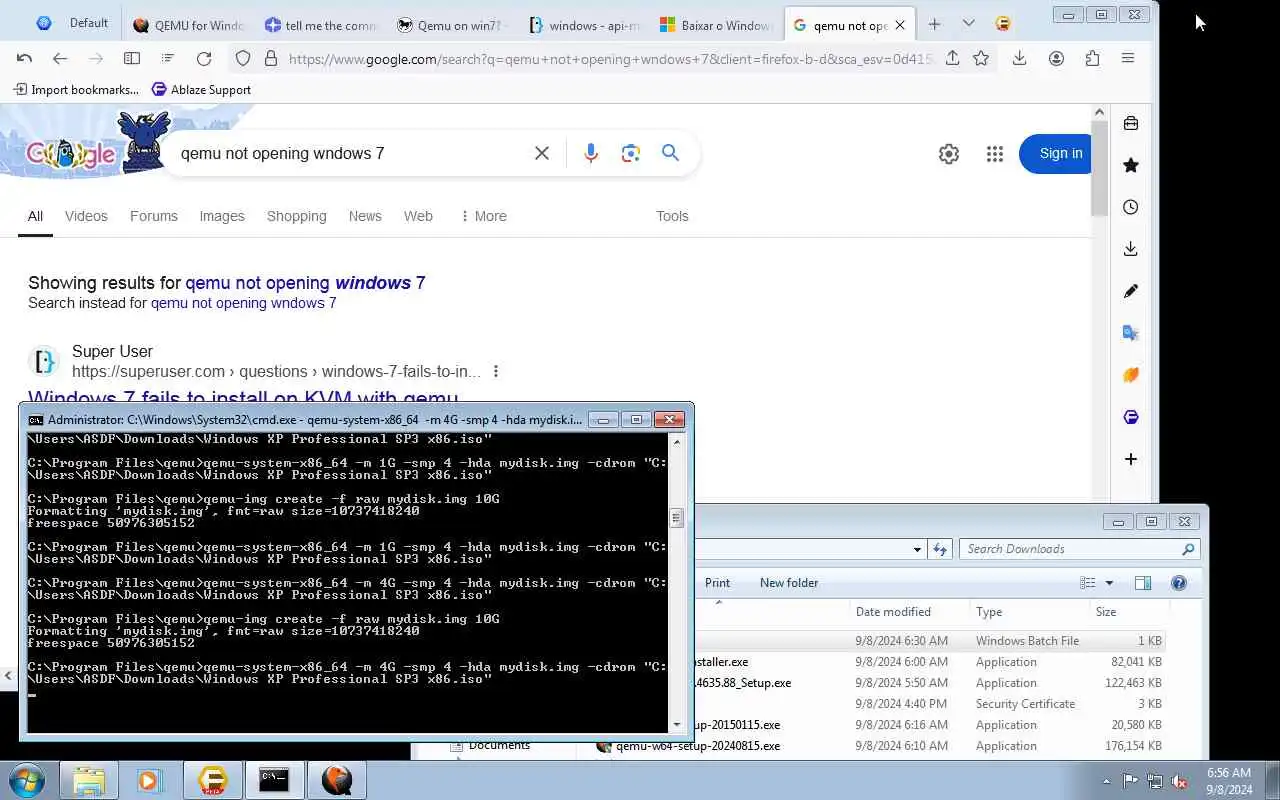
Task: Click Print in Explorer toolbar
Action: click(717, 583)
